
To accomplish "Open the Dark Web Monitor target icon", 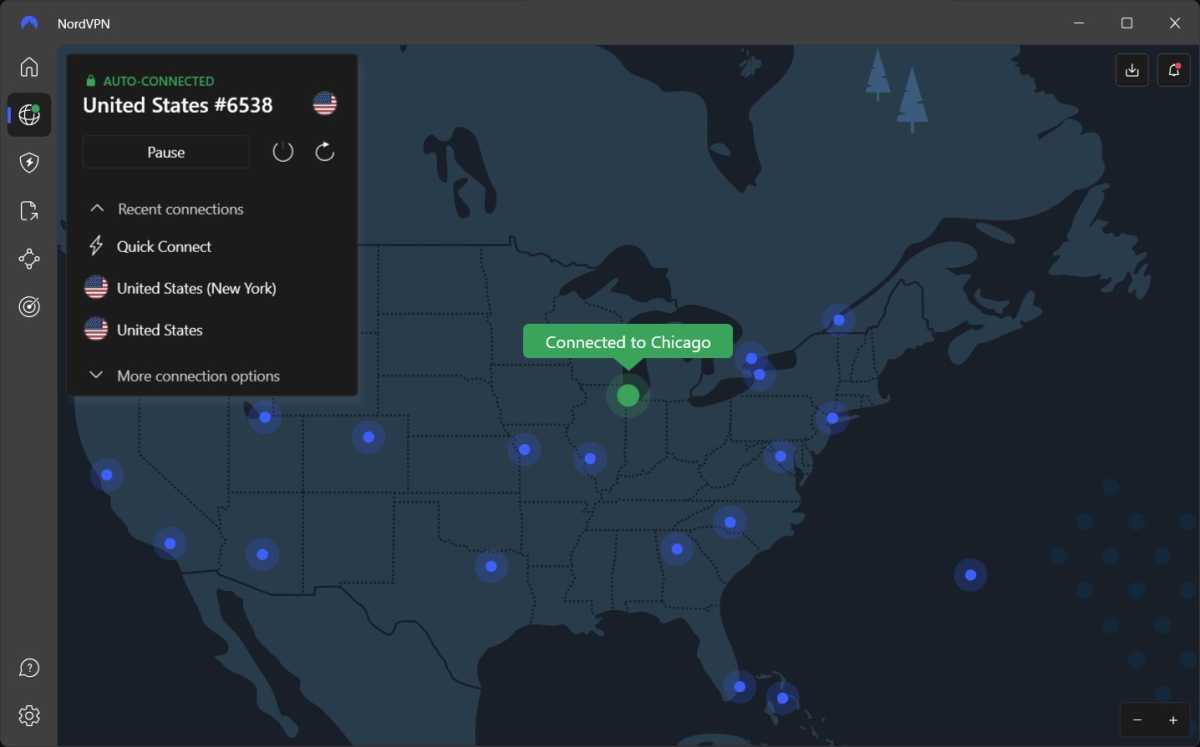I will (x=29, y=307).
